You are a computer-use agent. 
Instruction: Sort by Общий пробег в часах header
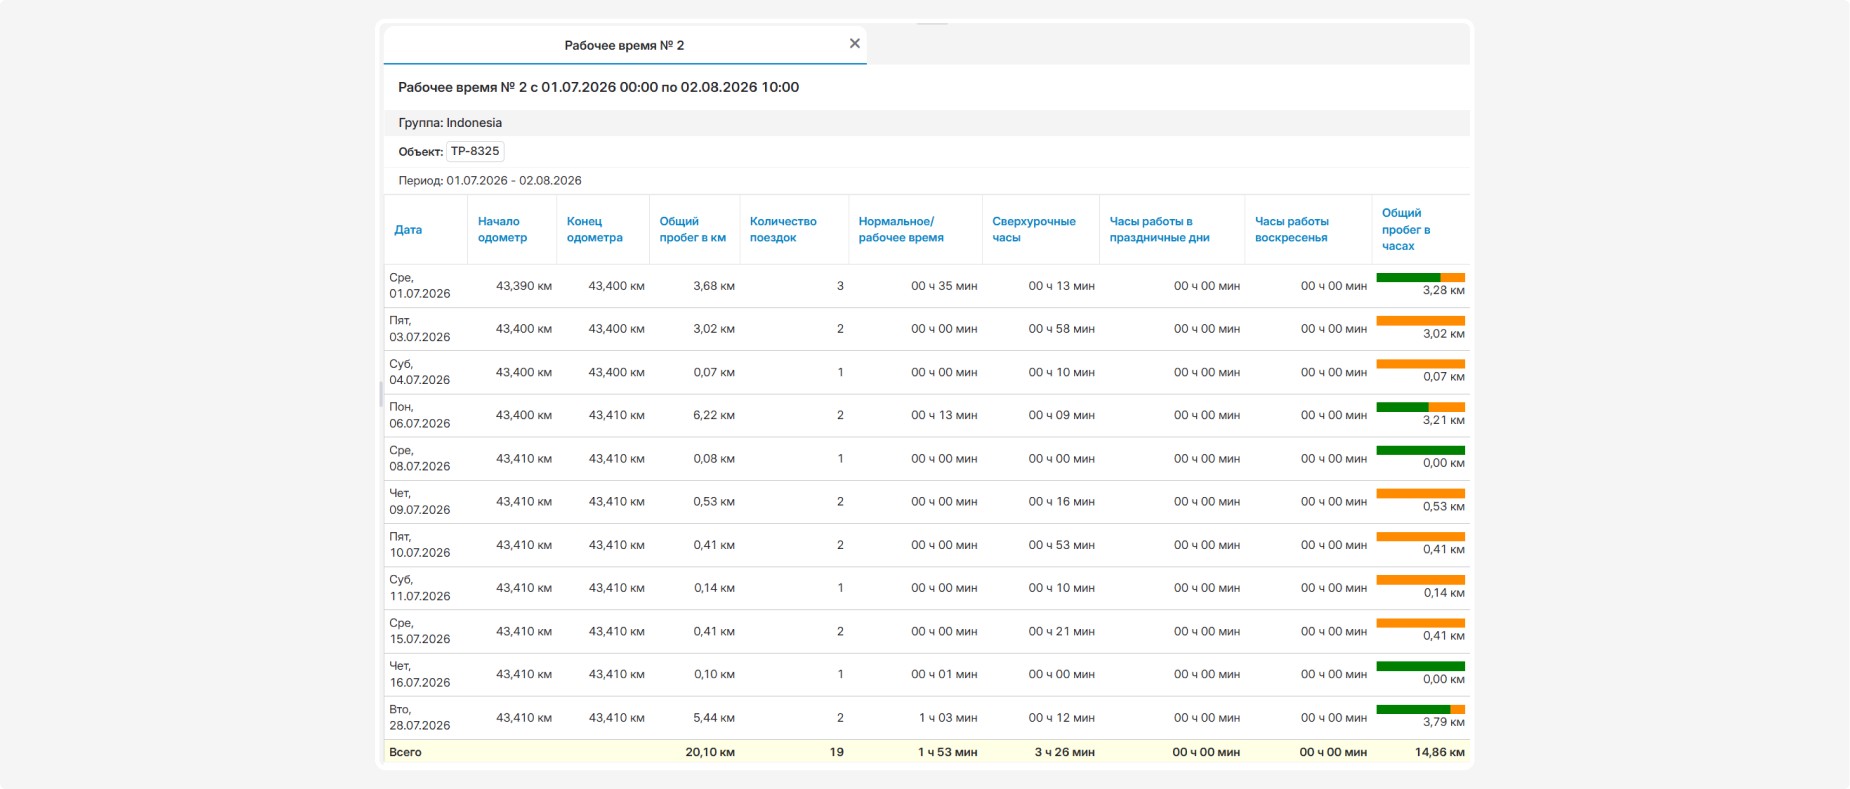[x=1405, y=230]
